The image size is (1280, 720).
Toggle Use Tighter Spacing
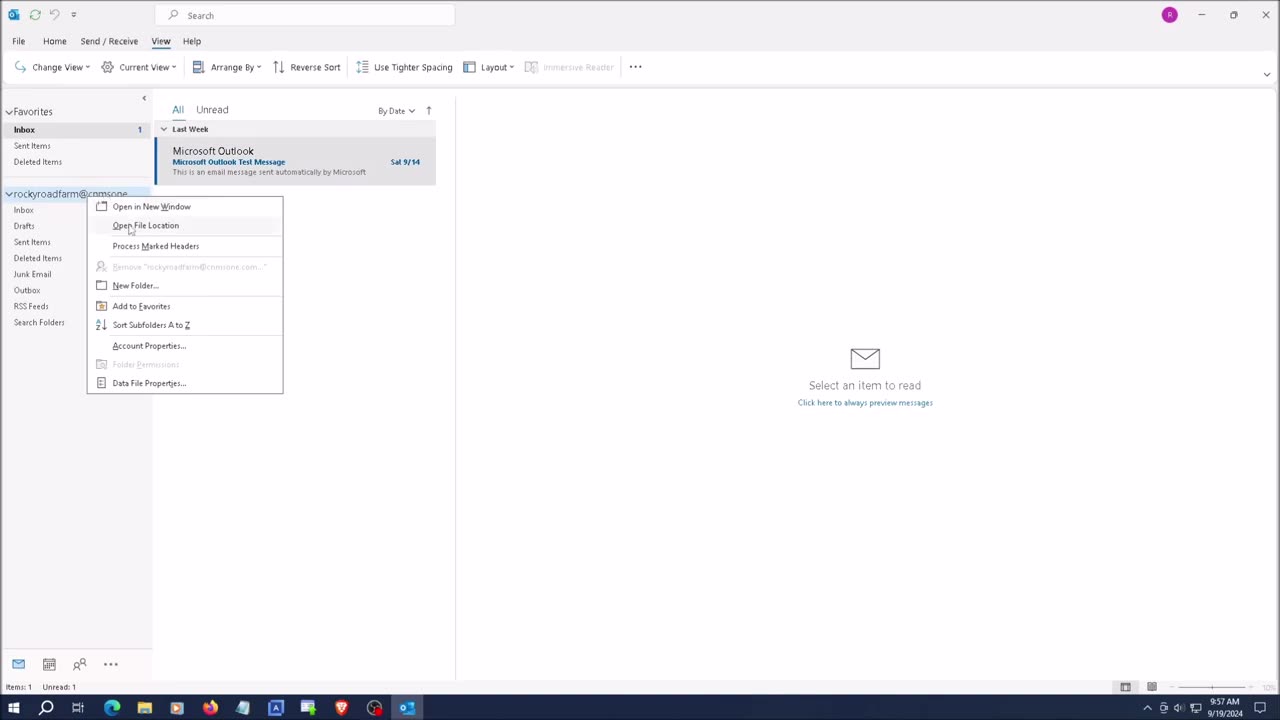point(404,67)
